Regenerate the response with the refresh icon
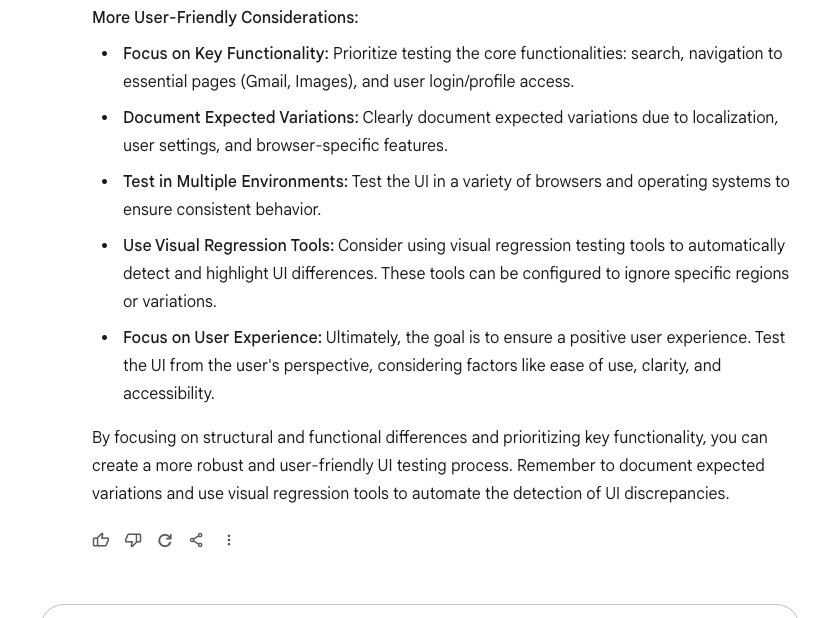 [165, 540]
